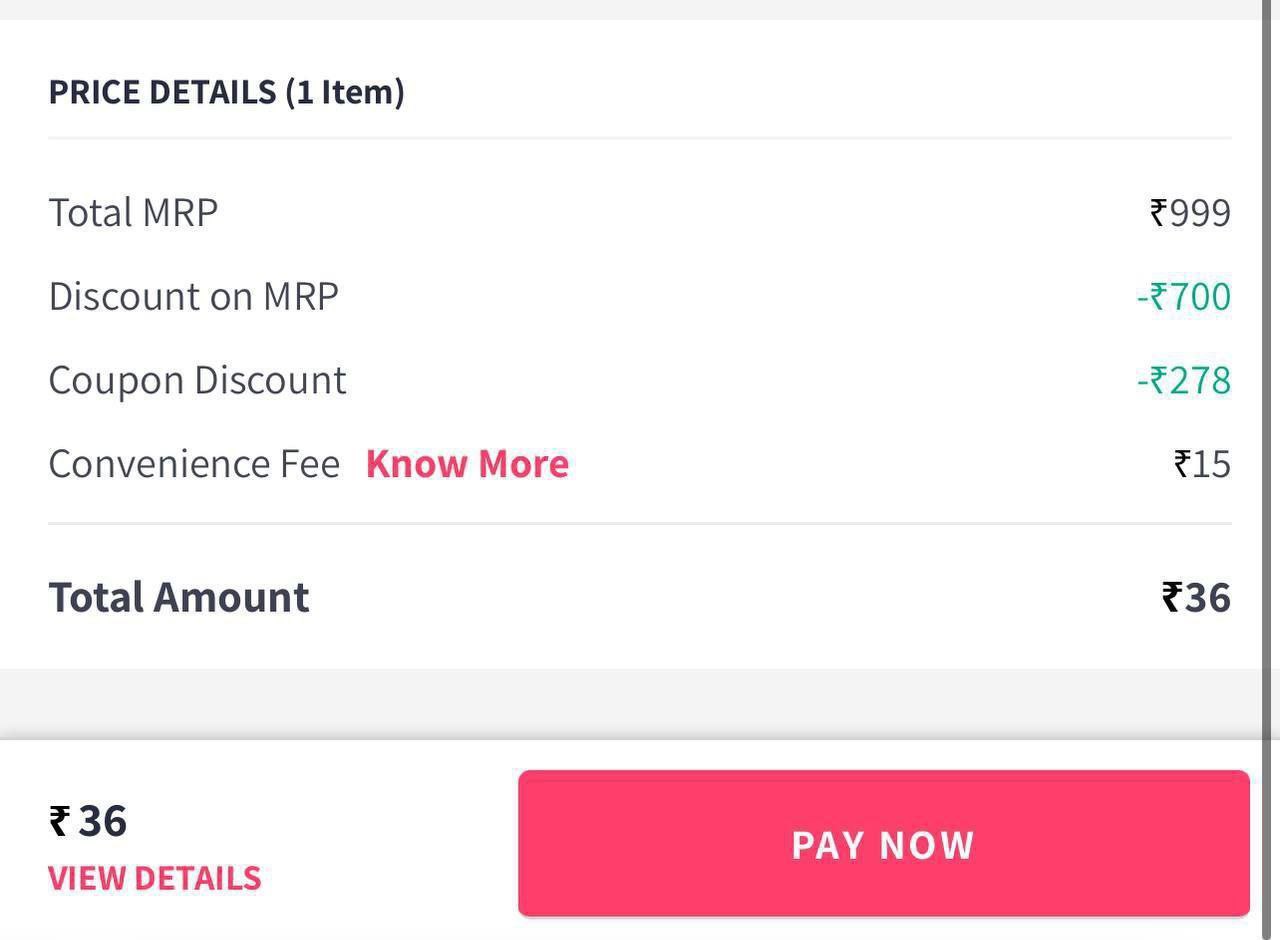1280x940 pixels.
Task: Click the gray area below Total Amount
Action: pos(630,704)
